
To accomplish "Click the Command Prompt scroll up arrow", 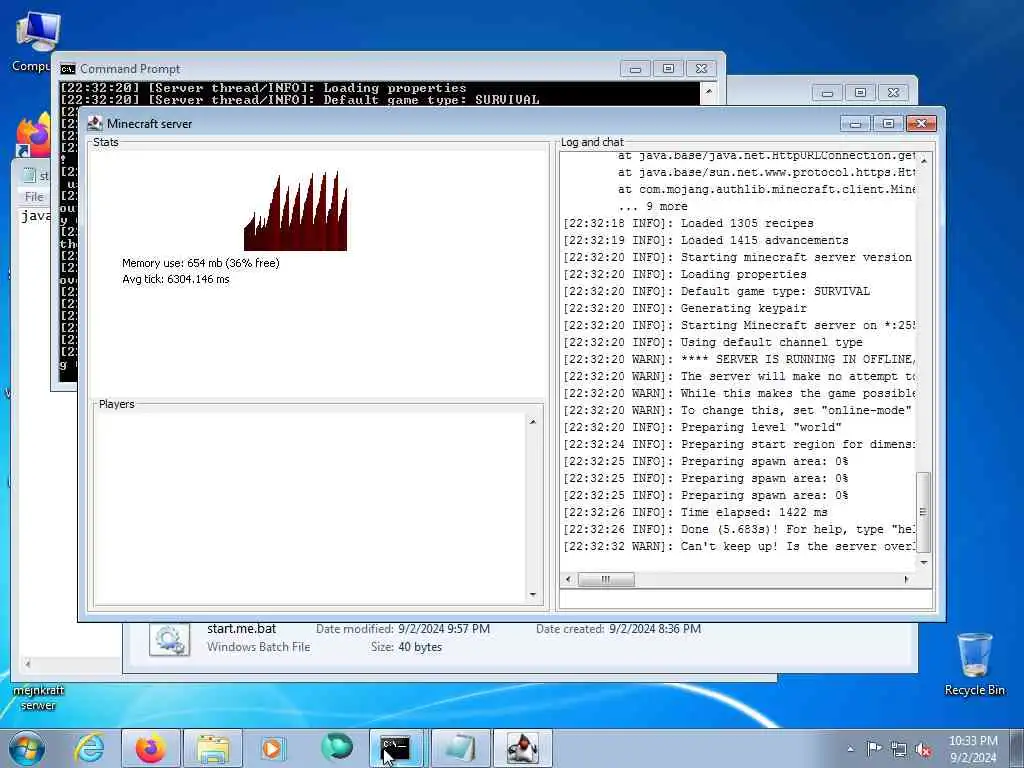I will pos(709,91).
